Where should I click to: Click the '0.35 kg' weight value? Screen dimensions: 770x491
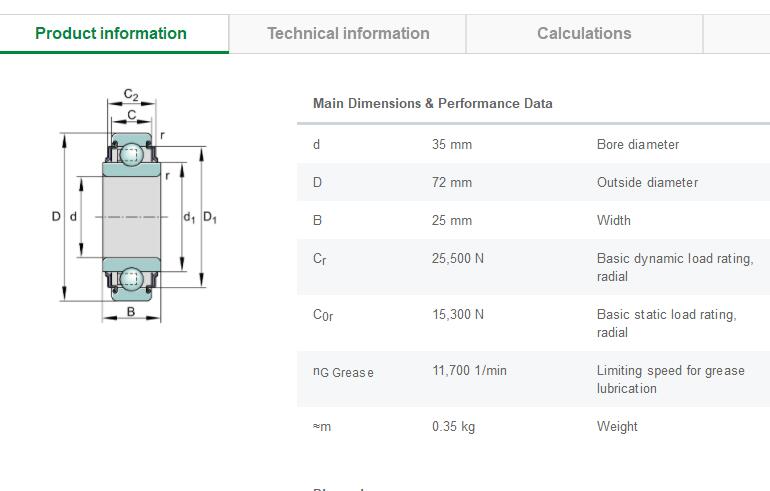pyautogui.click(x=453, y=426)
